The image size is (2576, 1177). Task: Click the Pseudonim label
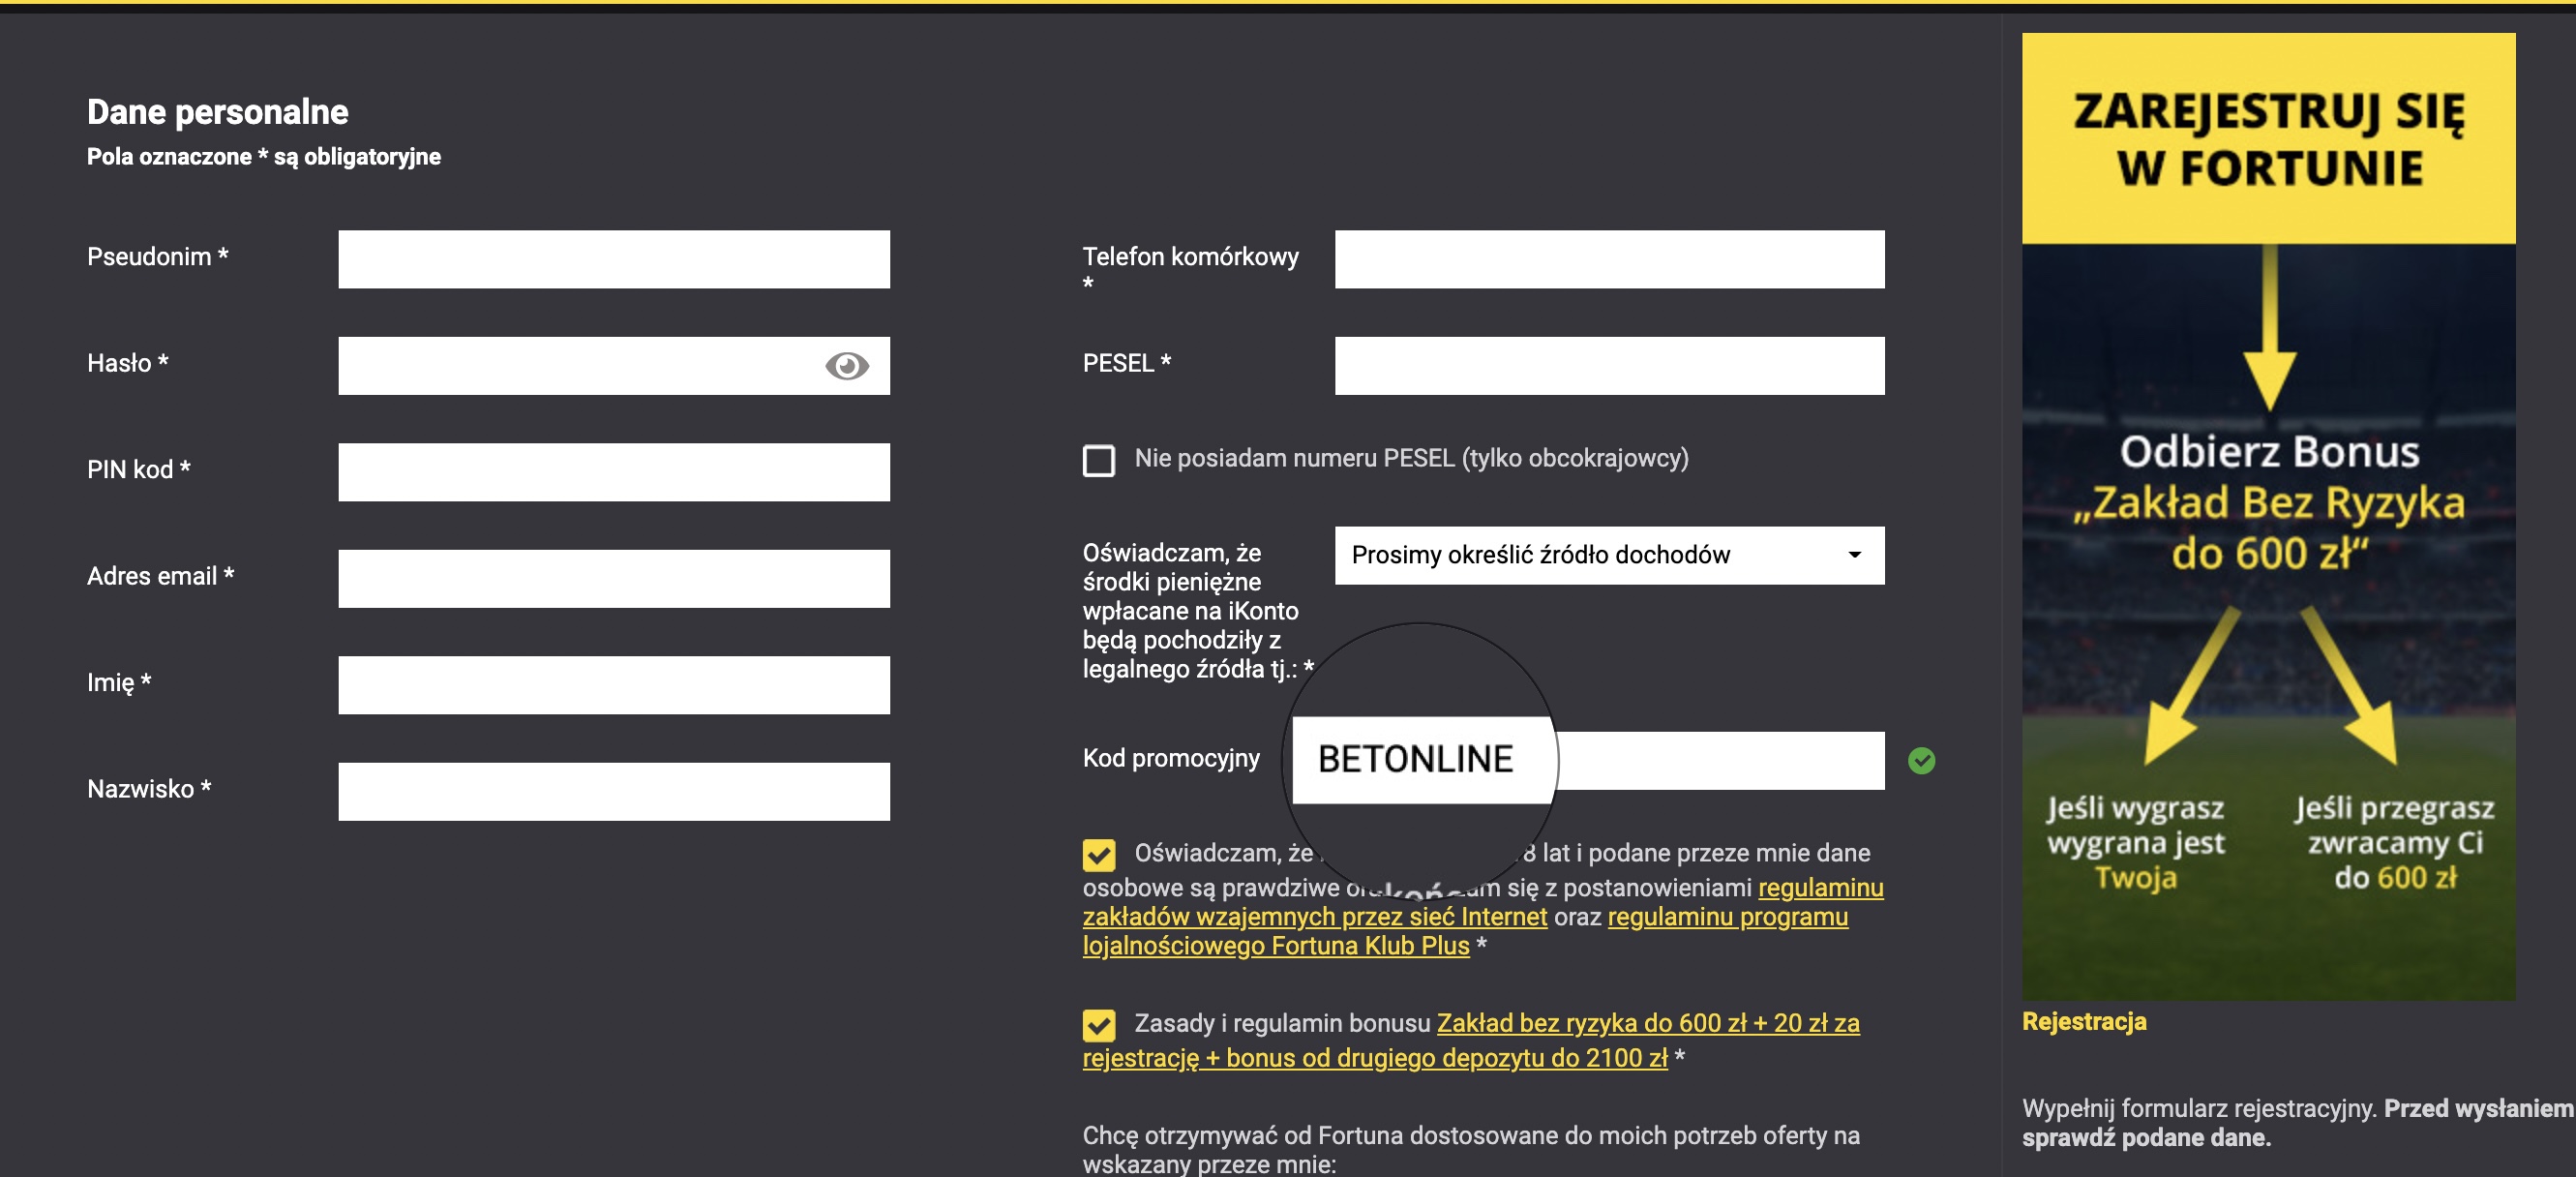(x=158, y=256)
